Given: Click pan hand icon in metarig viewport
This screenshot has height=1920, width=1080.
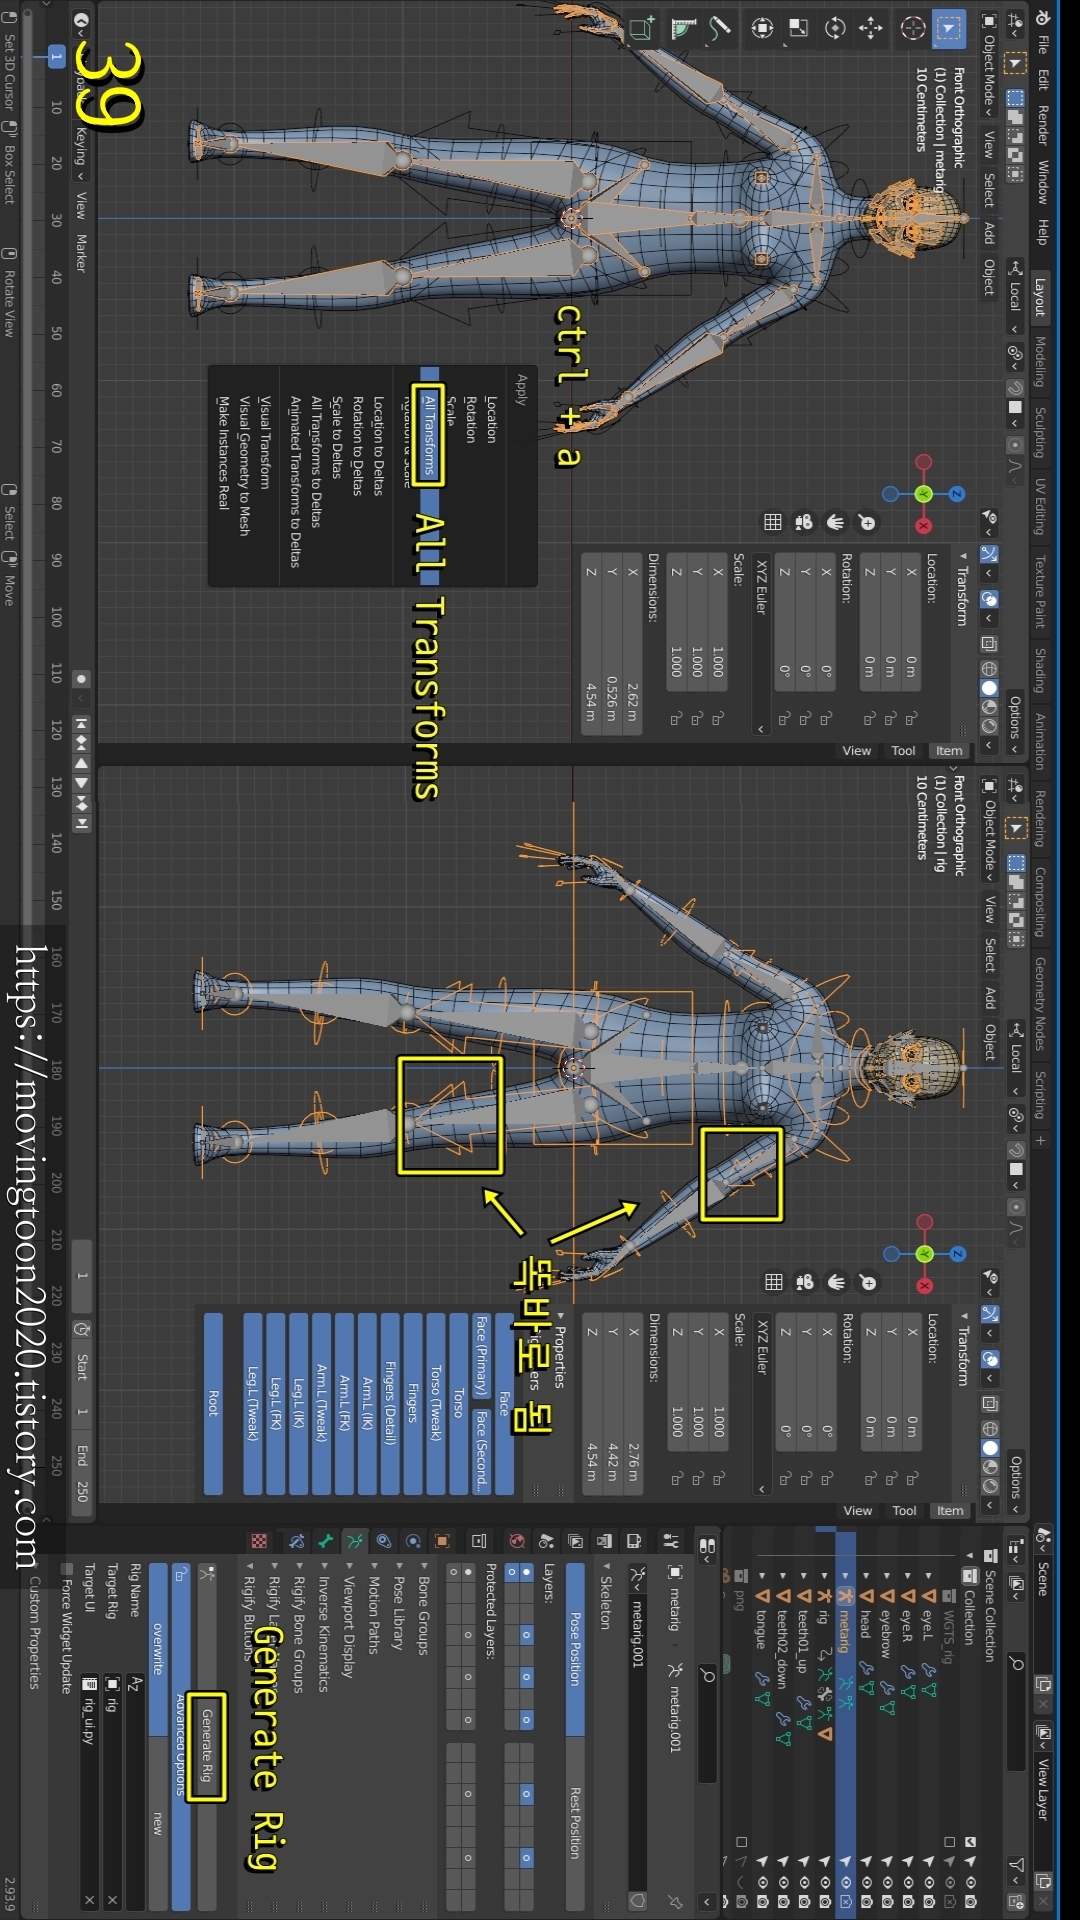Looking at the screenshot, I should point(835,522).
